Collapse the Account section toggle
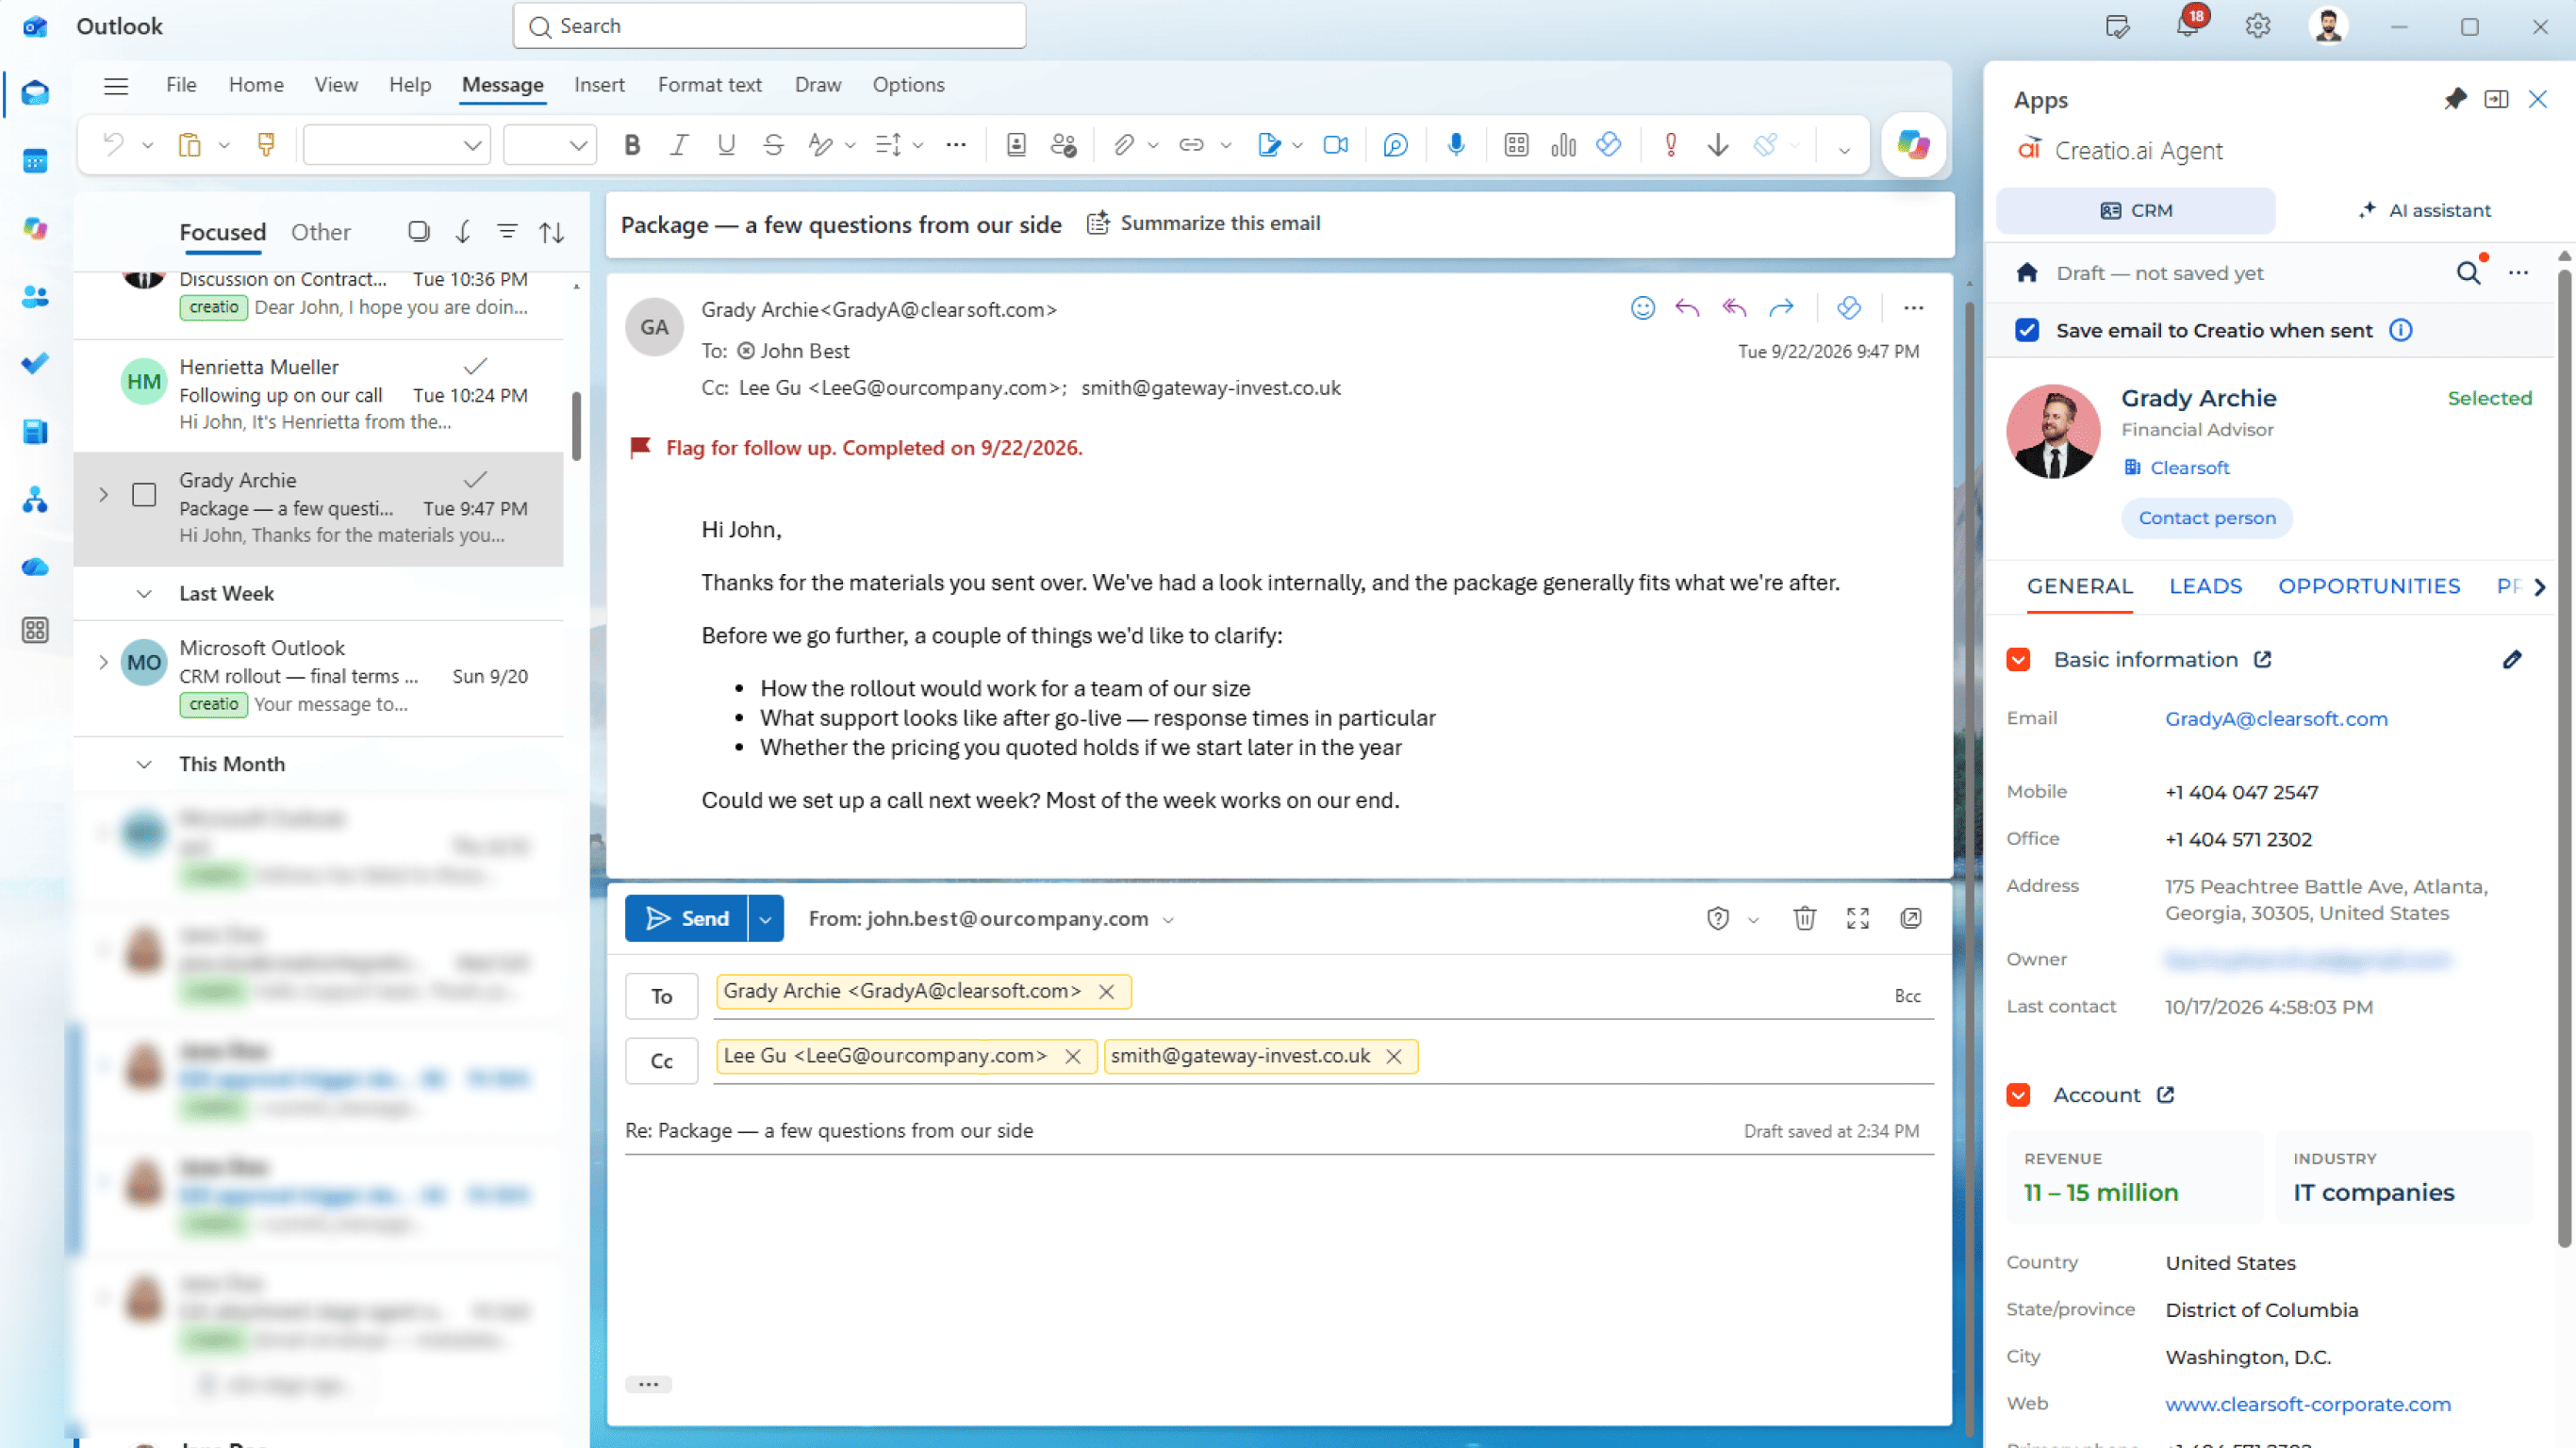Screen dimensions: 2576x1448 (x=2018, y=1094)
